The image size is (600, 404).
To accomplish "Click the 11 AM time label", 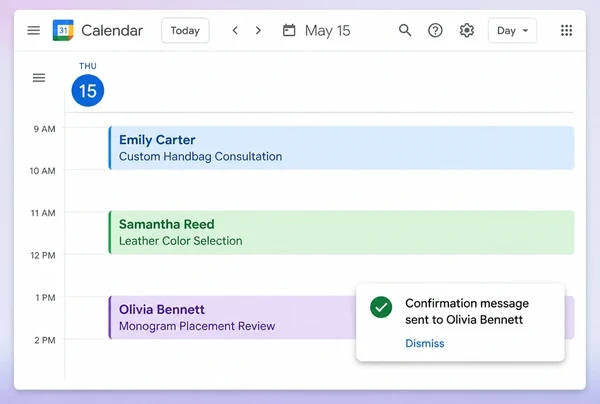I will tap(43, 213).
